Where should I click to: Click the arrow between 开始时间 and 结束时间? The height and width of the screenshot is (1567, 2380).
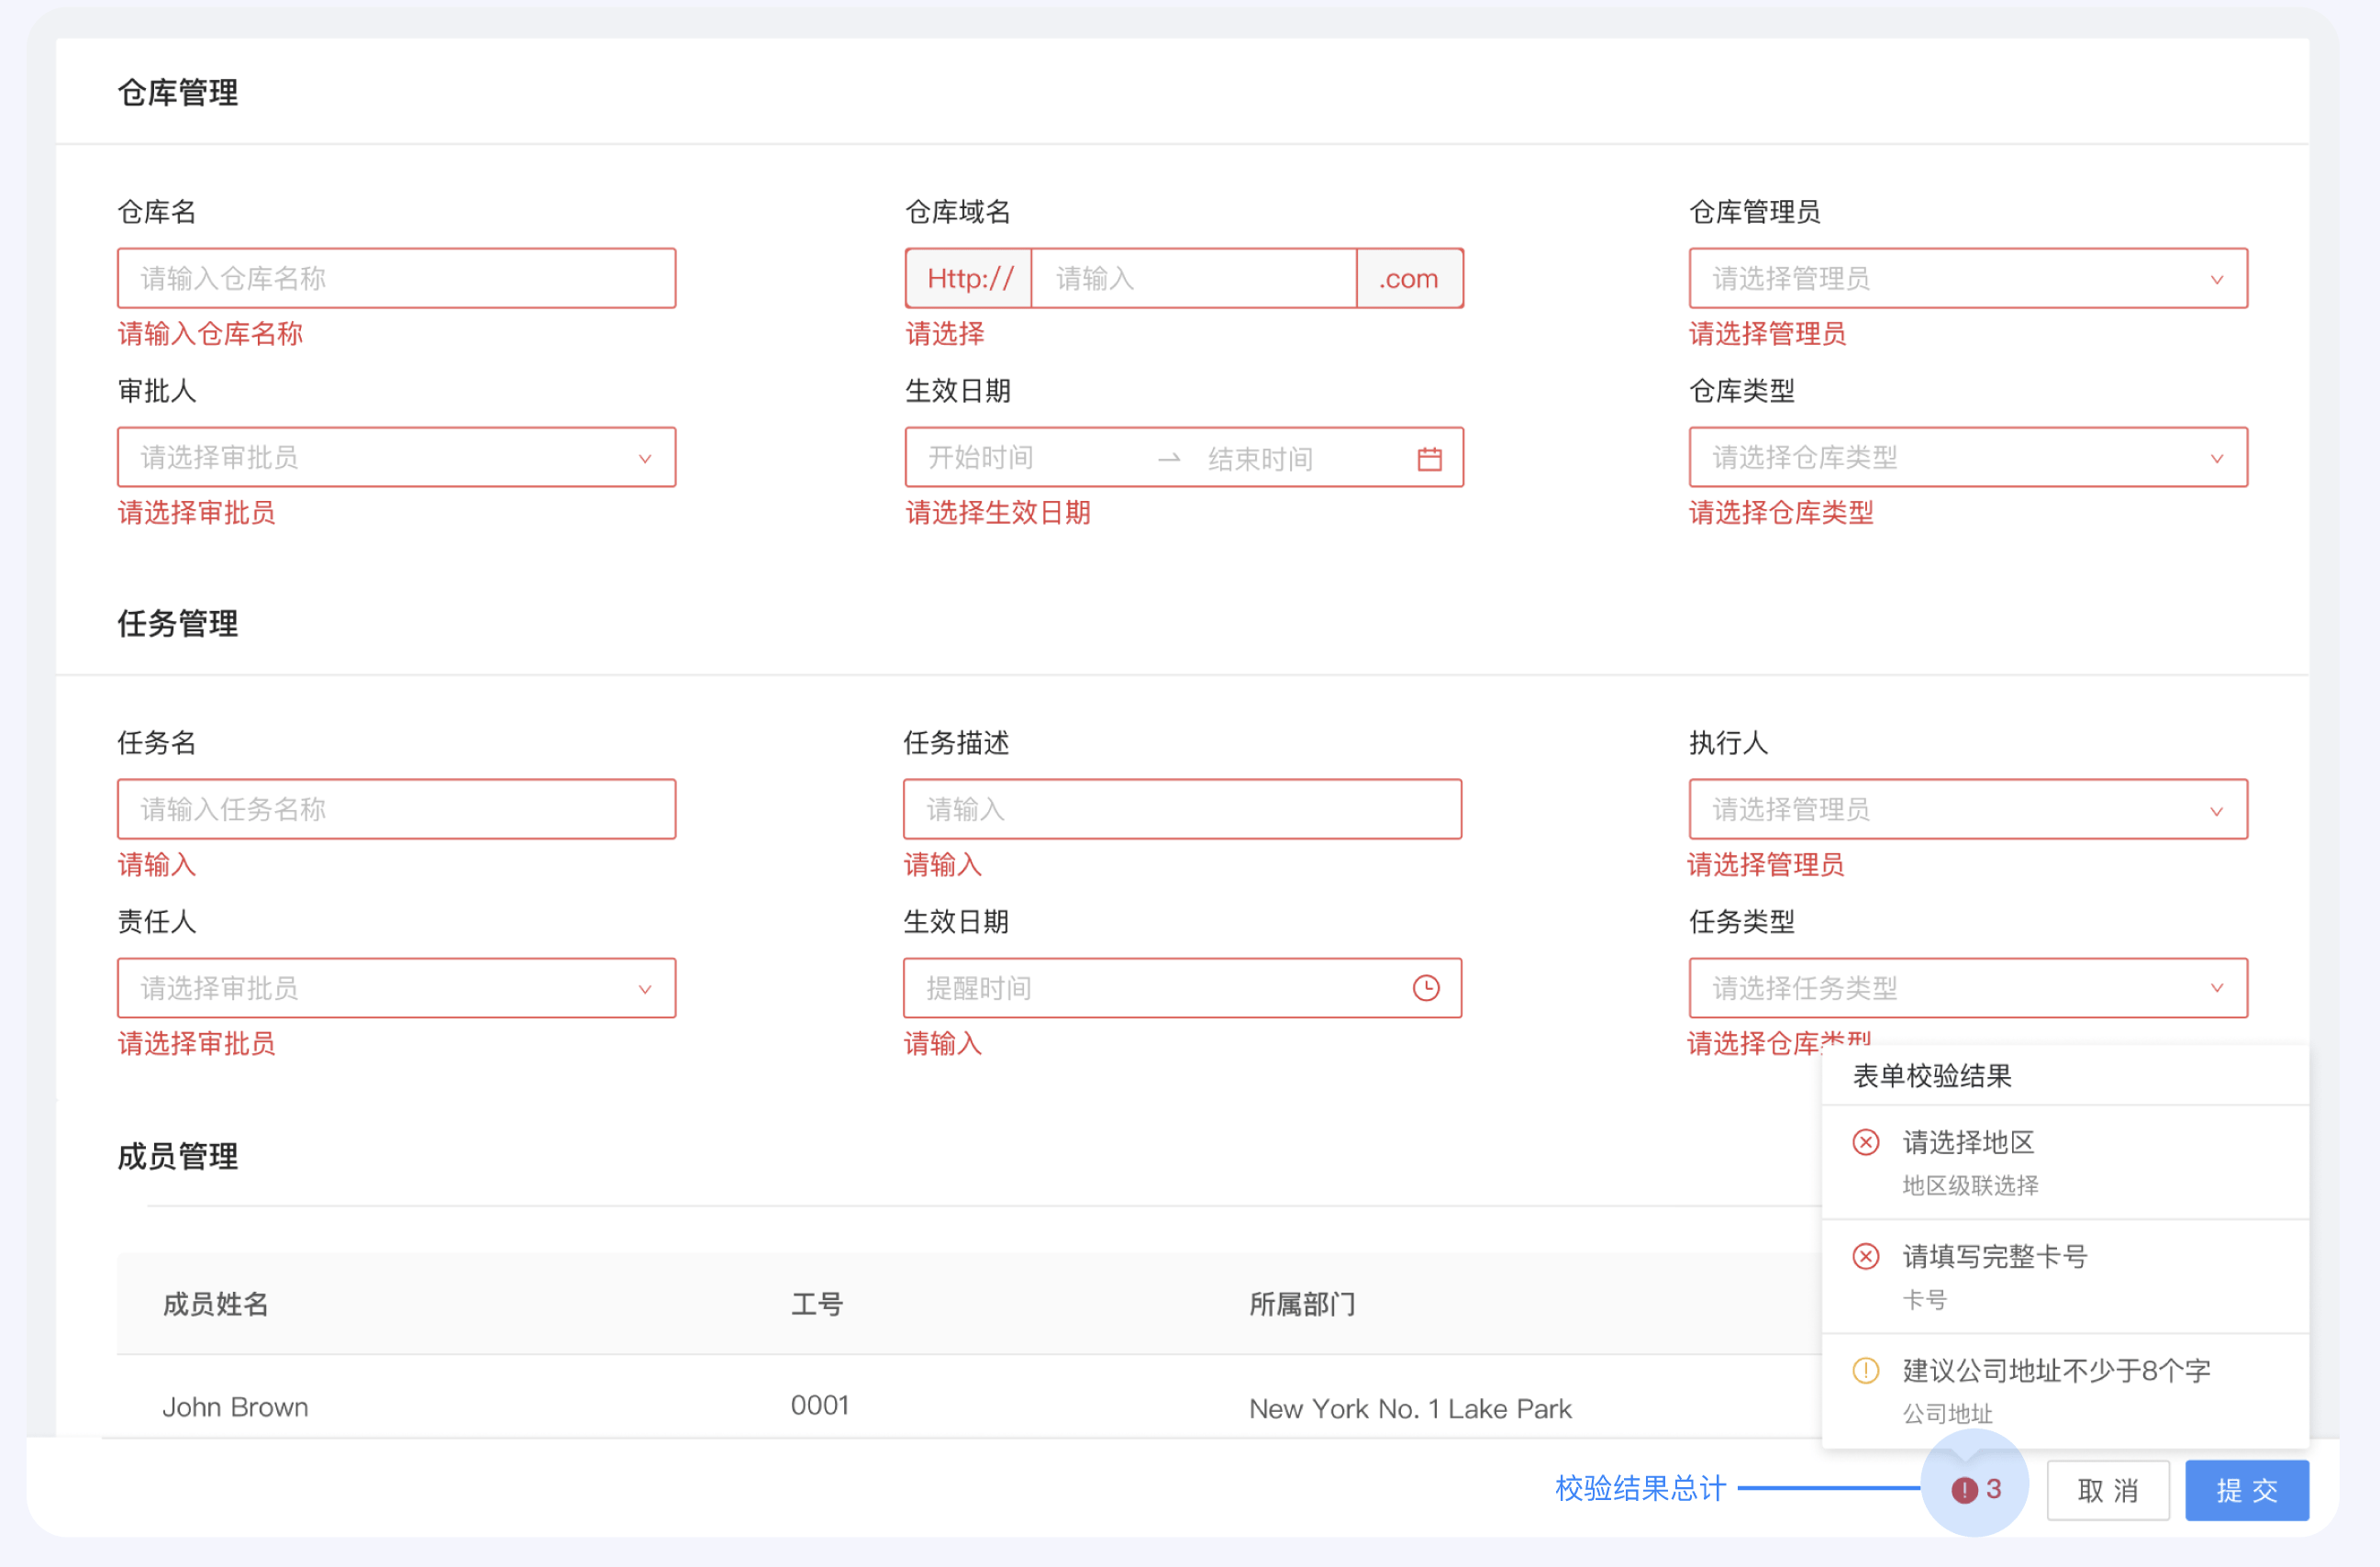click(1169, 459)
